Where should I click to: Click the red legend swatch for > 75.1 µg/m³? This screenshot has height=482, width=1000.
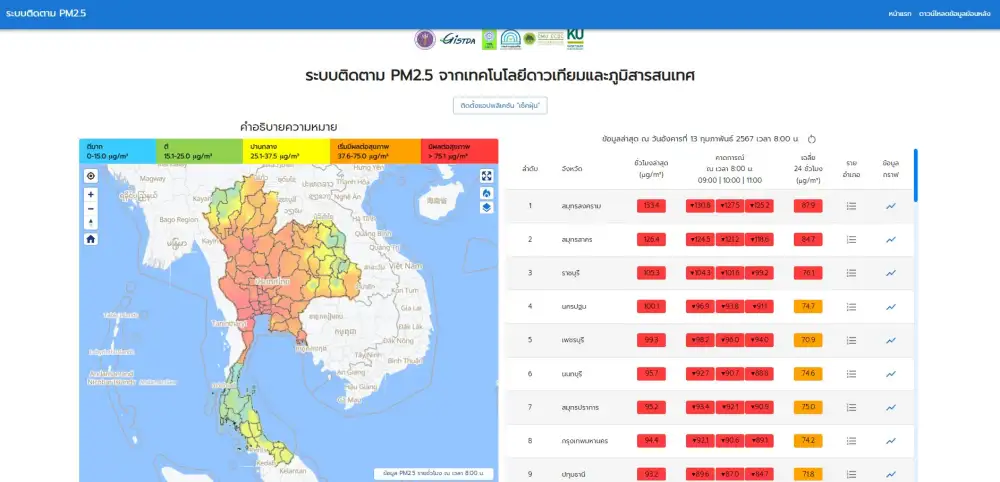point(459,151)
